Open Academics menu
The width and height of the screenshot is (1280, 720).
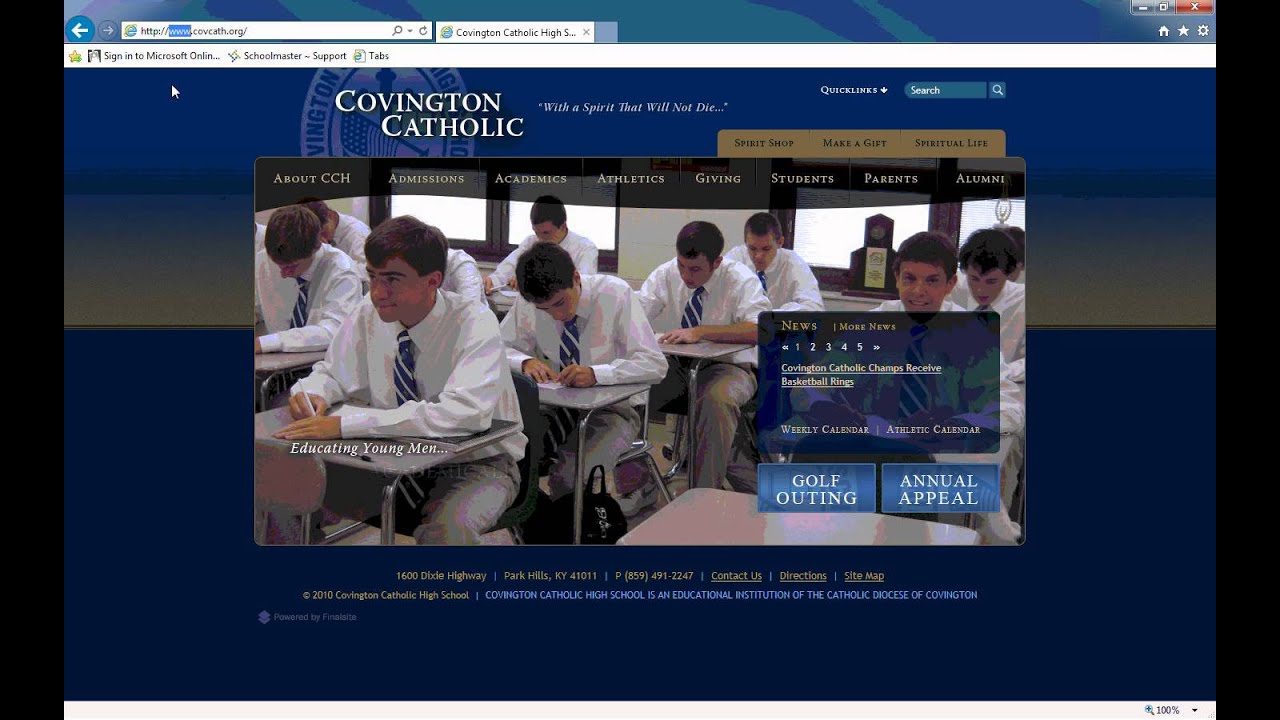(531, 178)
